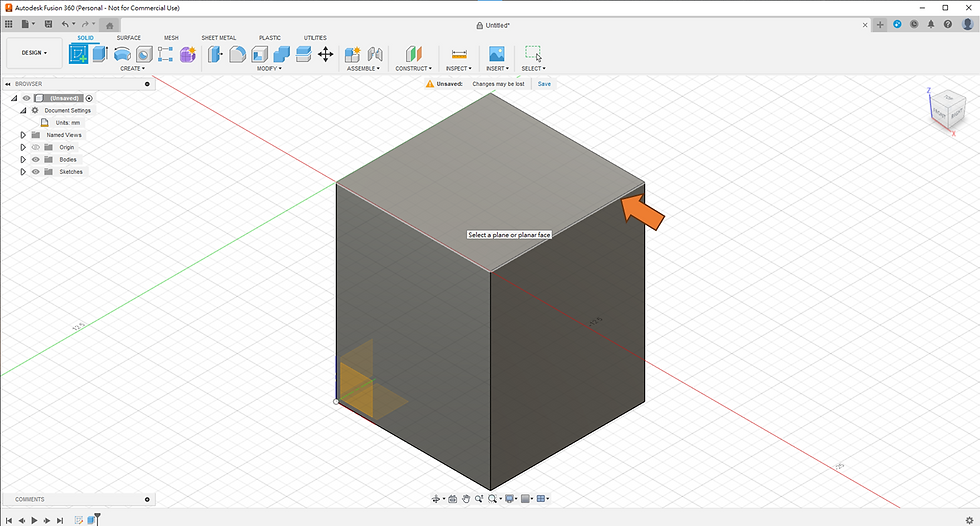Open the ASSEMBLE dropdown menu

click(x=363, y=69)
